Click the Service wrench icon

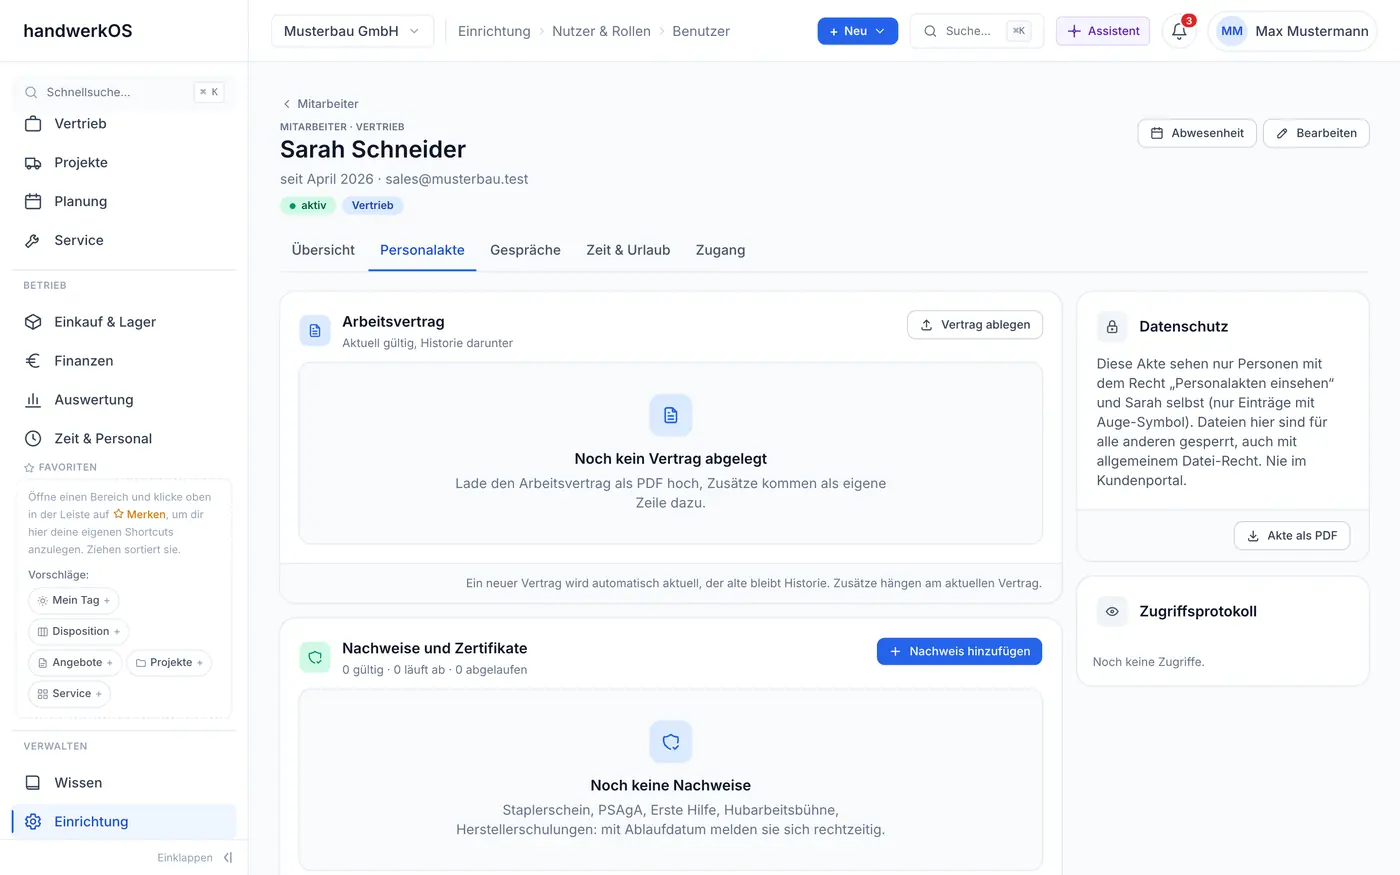33,241
